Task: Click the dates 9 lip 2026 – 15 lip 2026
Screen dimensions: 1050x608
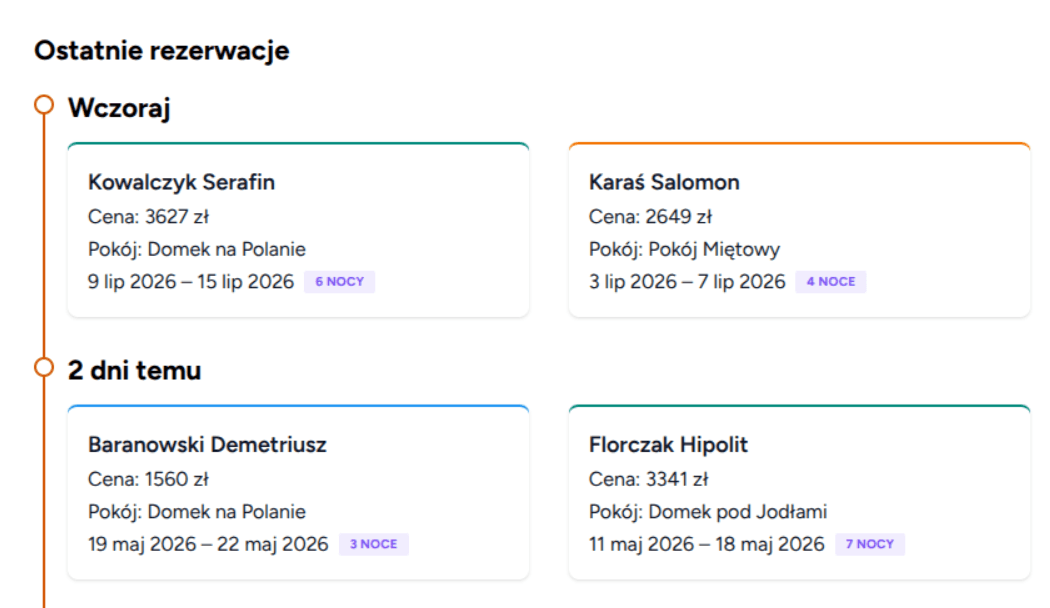Action: 191,282
